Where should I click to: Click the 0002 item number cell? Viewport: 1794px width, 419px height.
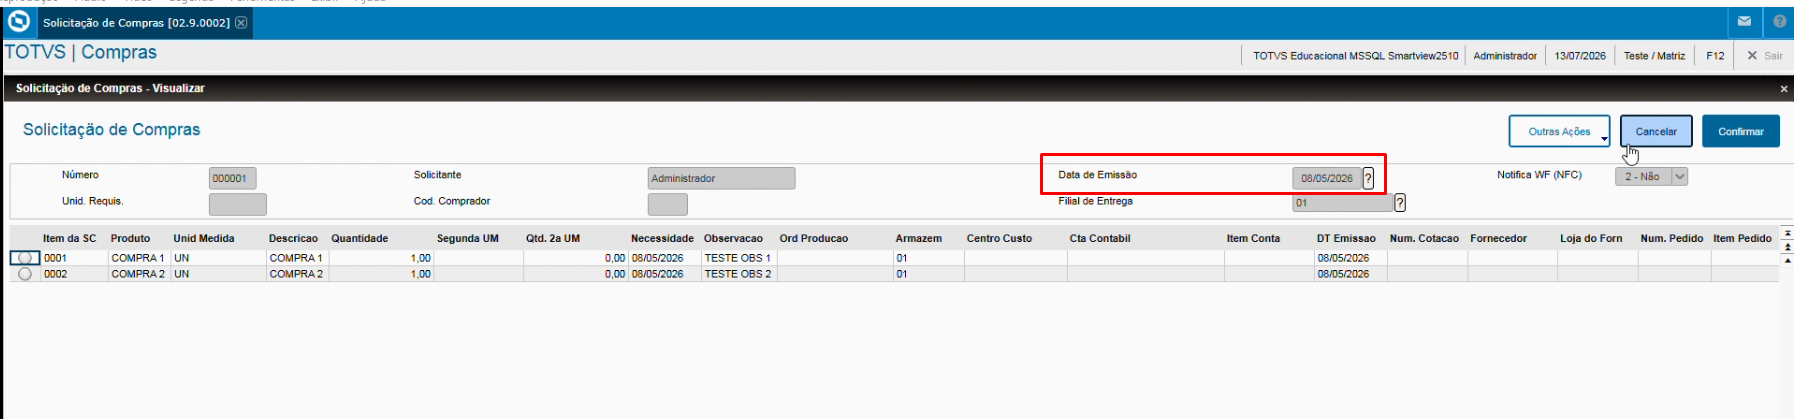click(x=74, y=274)
